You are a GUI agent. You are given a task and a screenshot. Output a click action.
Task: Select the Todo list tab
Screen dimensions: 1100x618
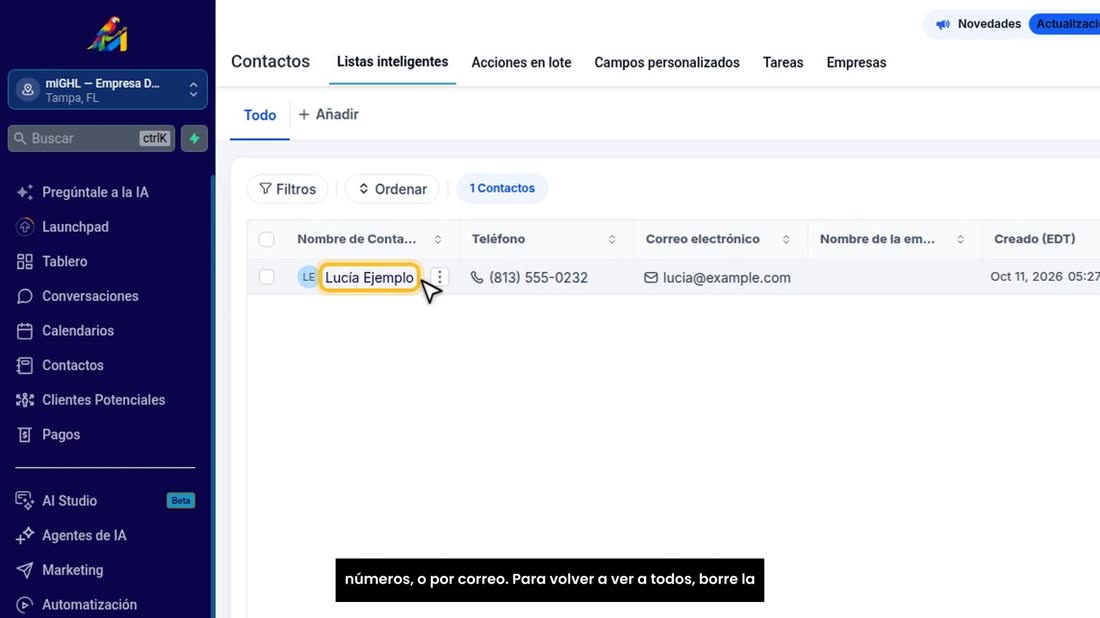pyautogui.click(x=260, y=115)
